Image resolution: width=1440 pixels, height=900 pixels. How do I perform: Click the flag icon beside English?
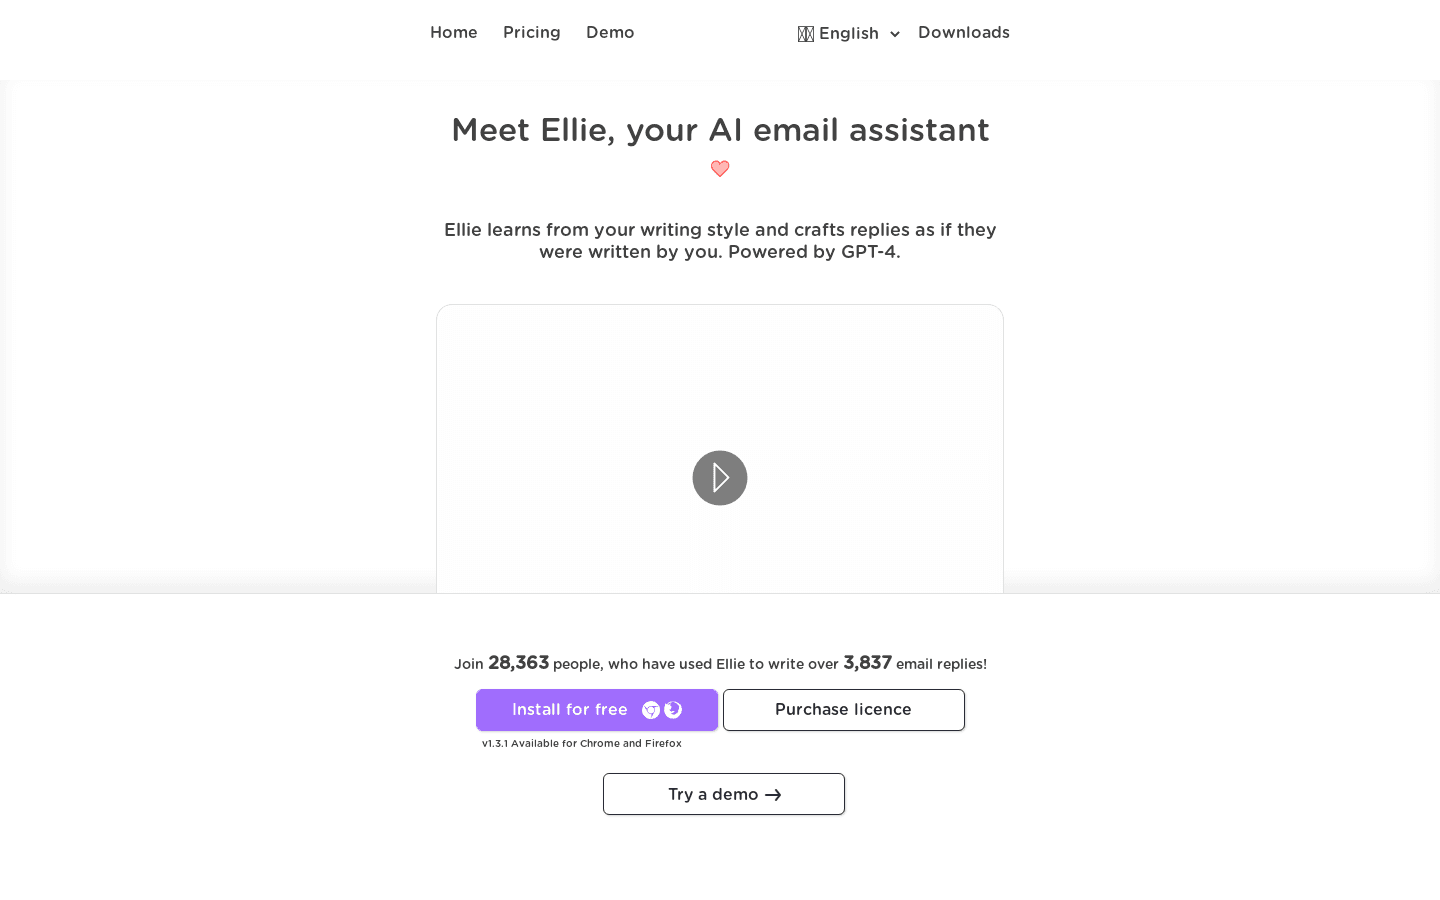coord(806,34)
